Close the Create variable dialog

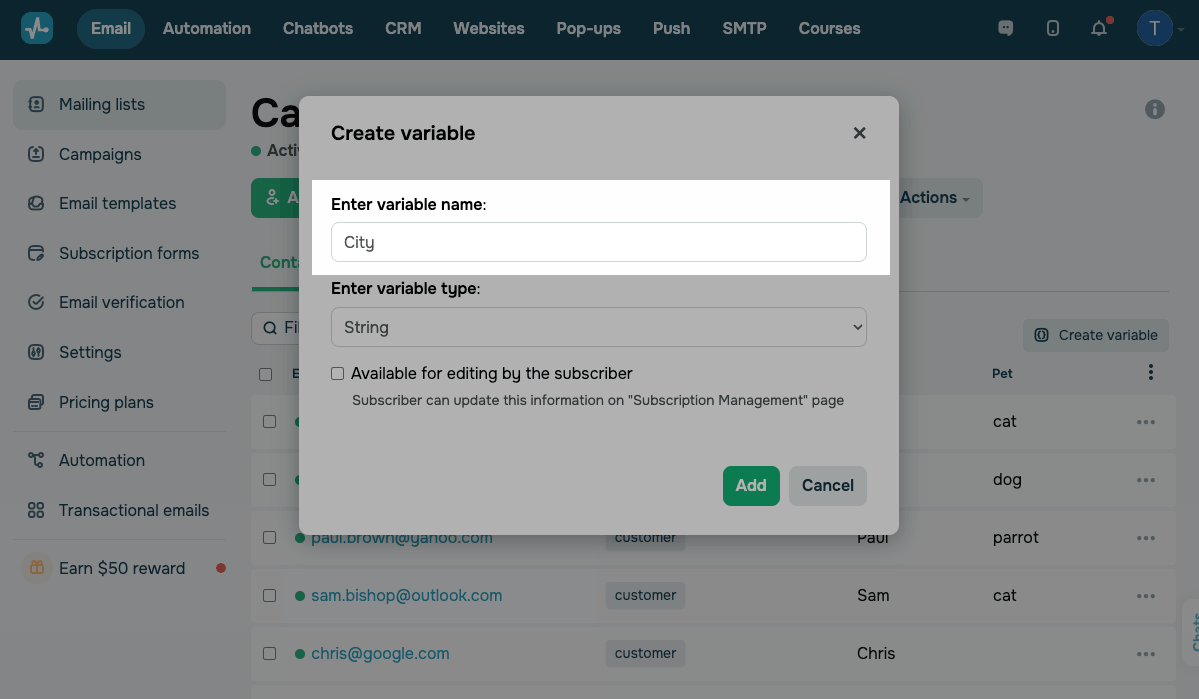point(859,133)
